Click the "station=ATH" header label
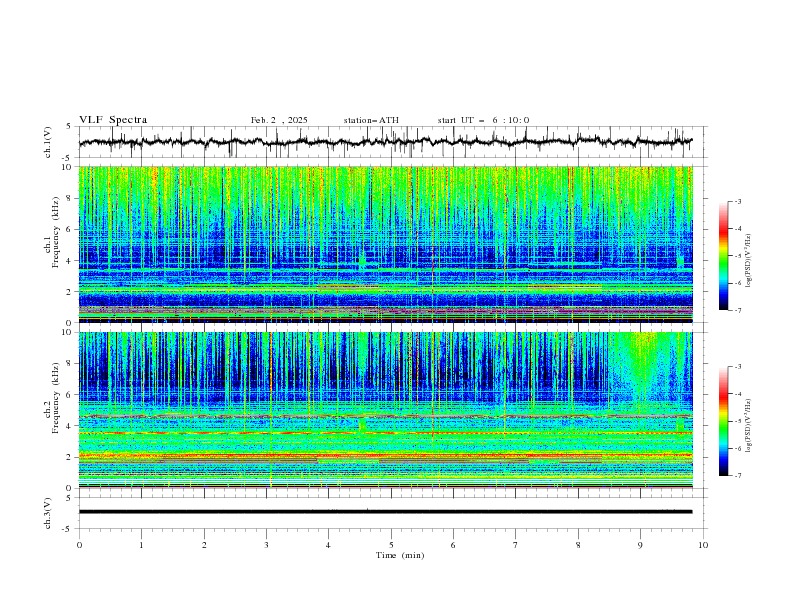This screenshot has height=612, width=792. (x=371, y=120)
